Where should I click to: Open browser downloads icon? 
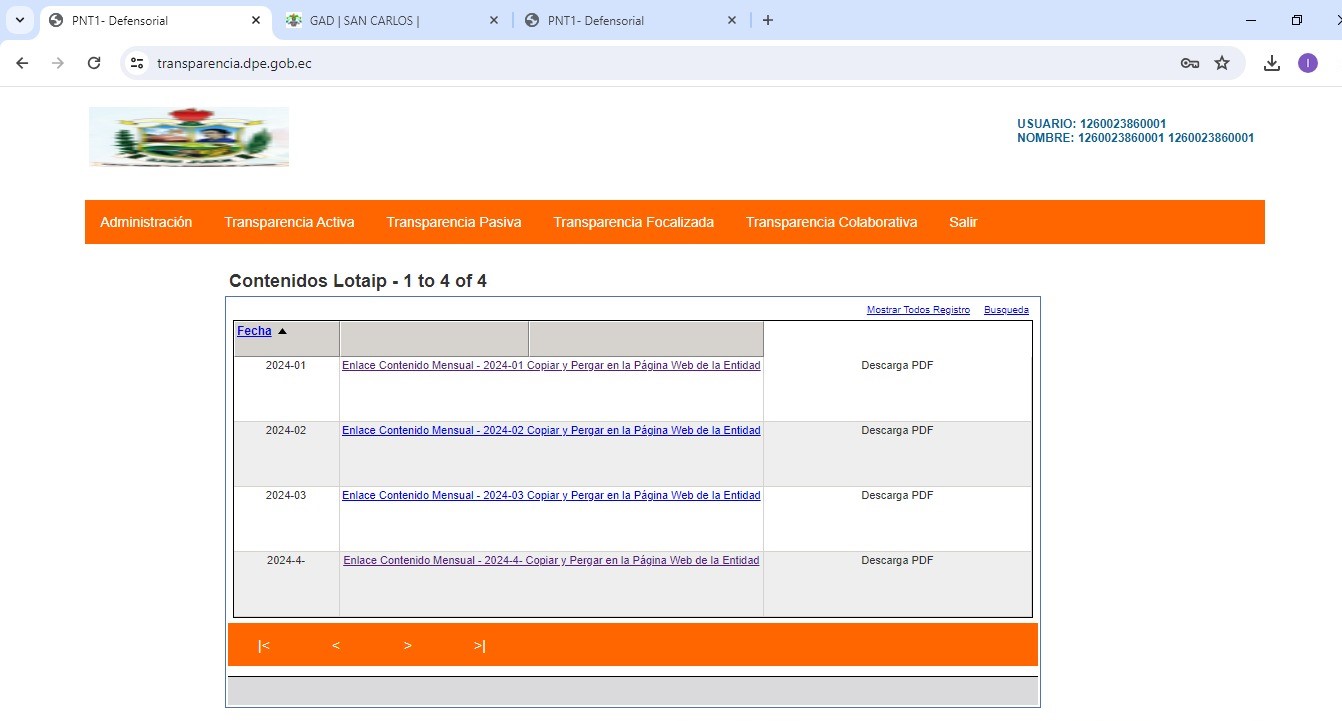1272,63
